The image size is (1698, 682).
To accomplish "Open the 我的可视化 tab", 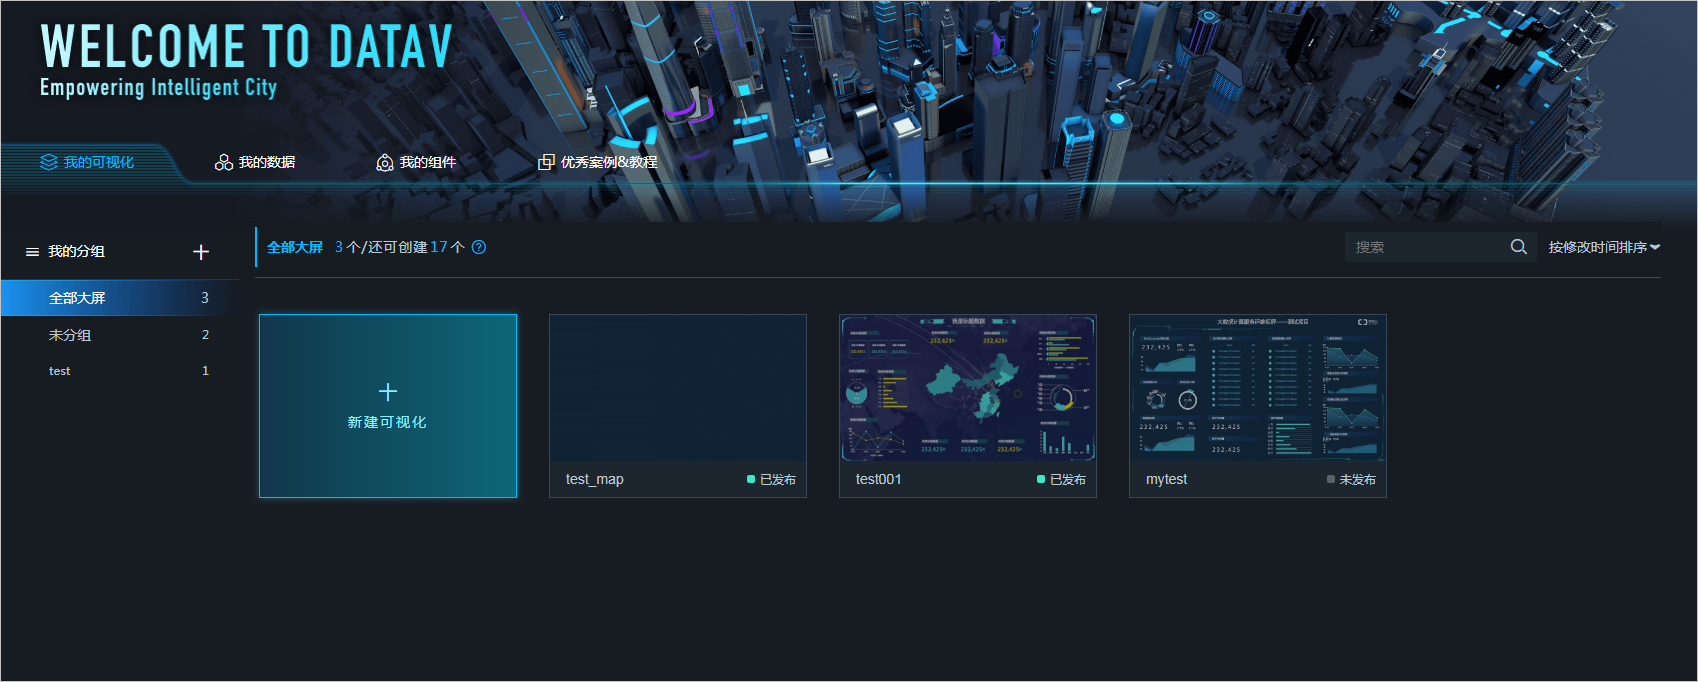I will coord(87,162).
